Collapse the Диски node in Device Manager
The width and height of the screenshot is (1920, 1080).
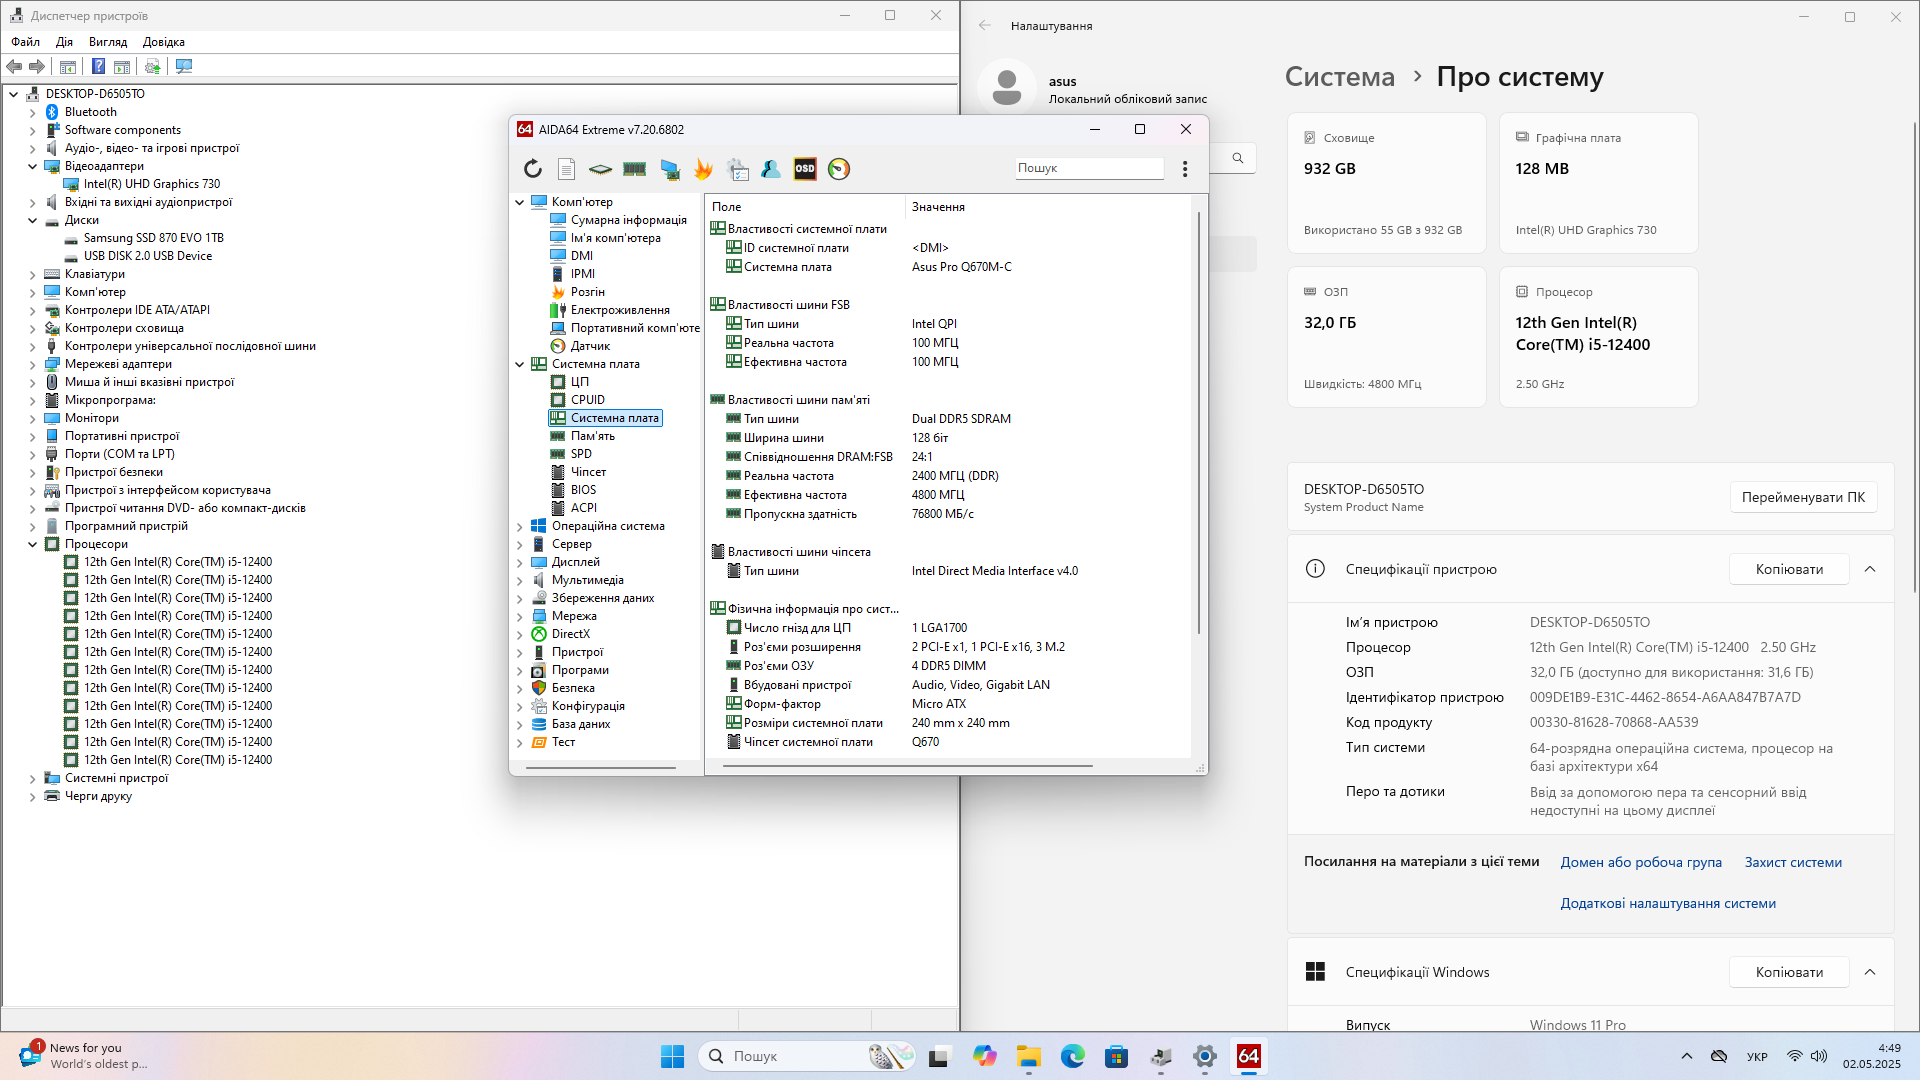click(32, 221)
